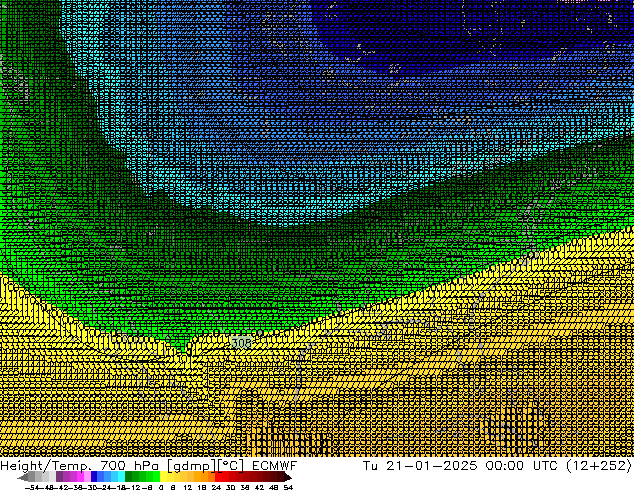
Task: Click the '700 hPa' level text
Action: pos(129,466)
